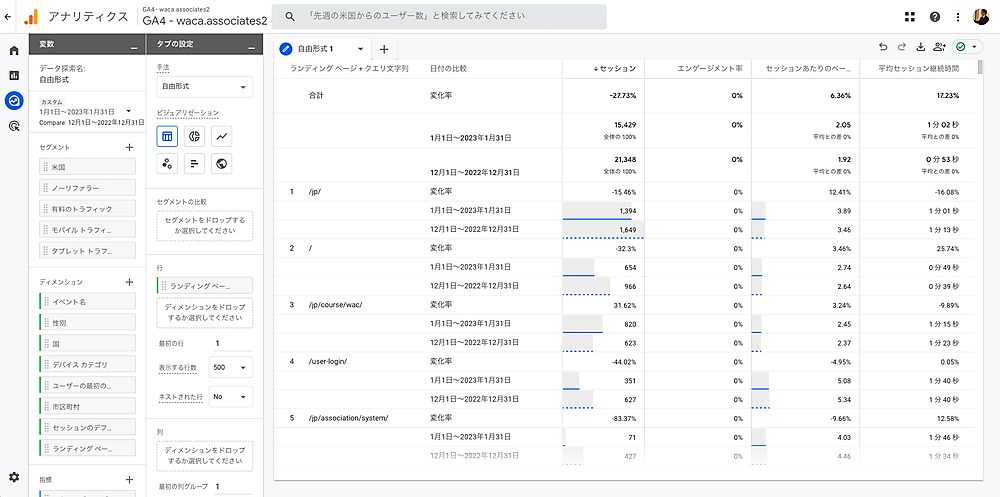This screenshot has width=1000, height=497.
Task: Undo the last change
Action: pyautogui.click(x=883, y=47)
